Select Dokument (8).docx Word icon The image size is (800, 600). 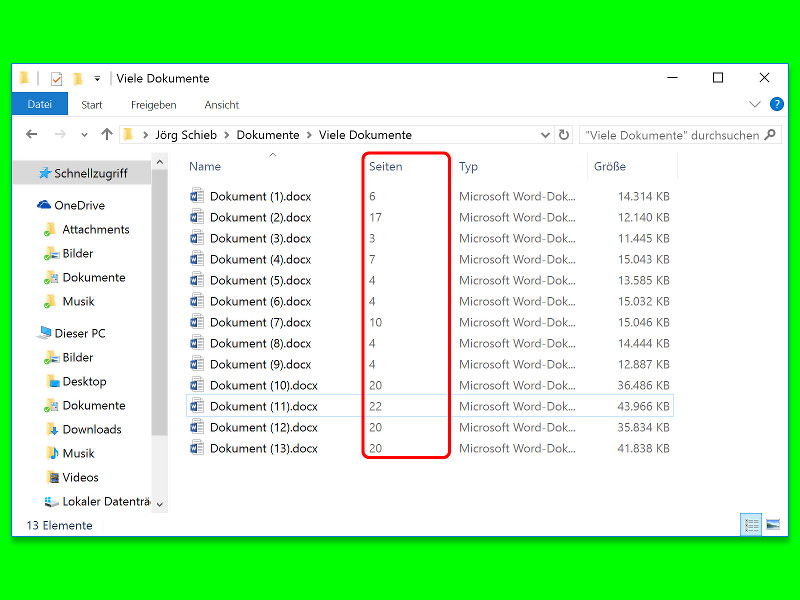[x=196, y=343]
